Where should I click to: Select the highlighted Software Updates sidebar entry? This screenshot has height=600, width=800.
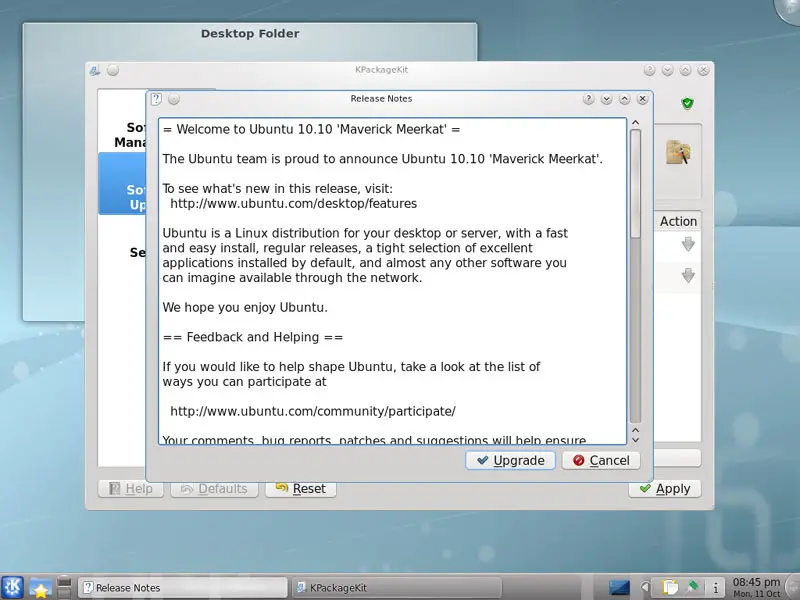[122, 184]
